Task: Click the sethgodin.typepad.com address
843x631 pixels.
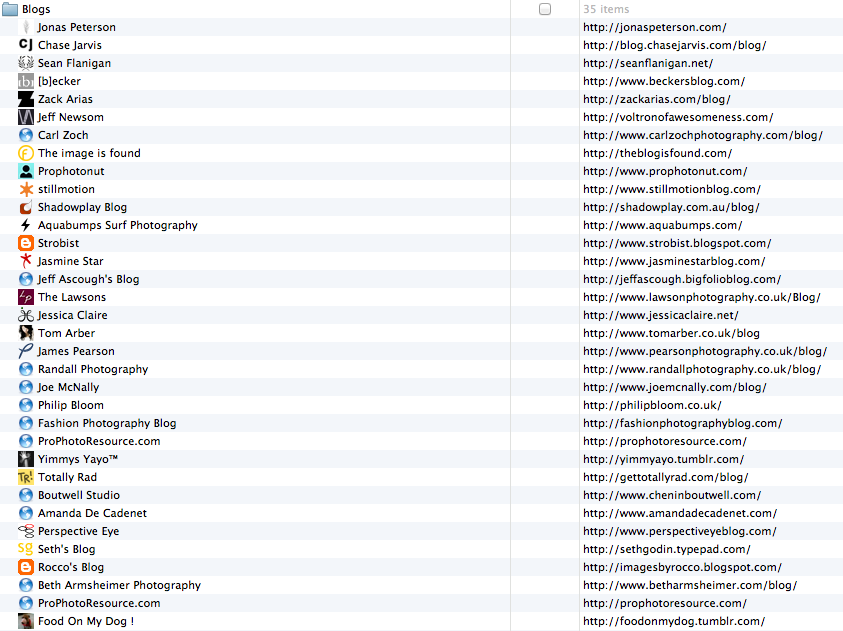Action: pos(667,549)
